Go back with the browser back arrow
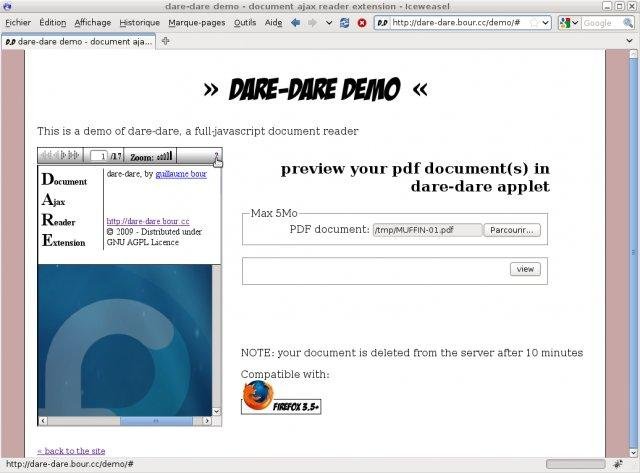The image size is (640, 473). (296, 23)
